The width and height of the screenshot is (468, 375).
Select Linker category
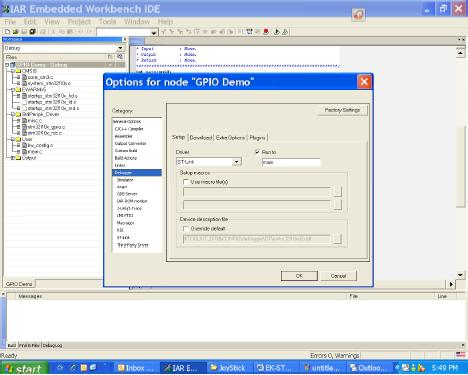tap(120, 165)
